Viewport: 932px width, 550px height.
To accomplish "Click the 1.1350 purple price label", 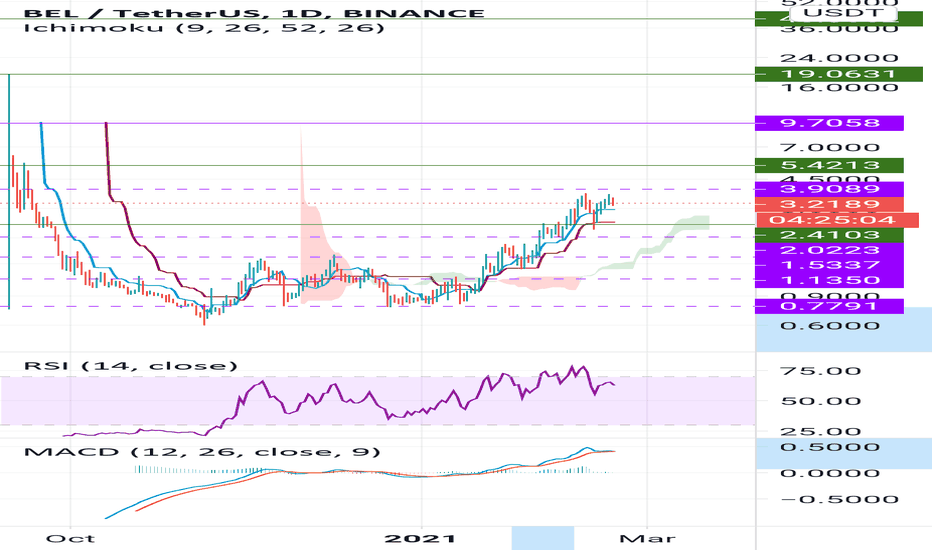I will [829, 280].
